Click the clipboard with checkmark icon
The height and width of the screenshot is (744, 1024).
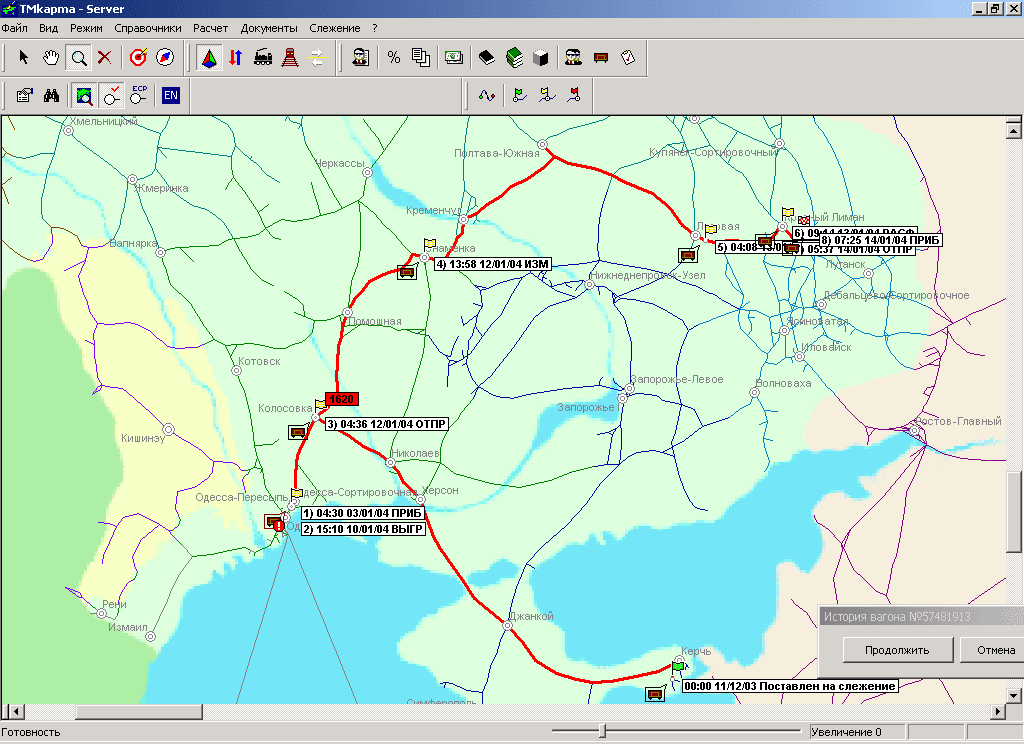tap(628, 58)
